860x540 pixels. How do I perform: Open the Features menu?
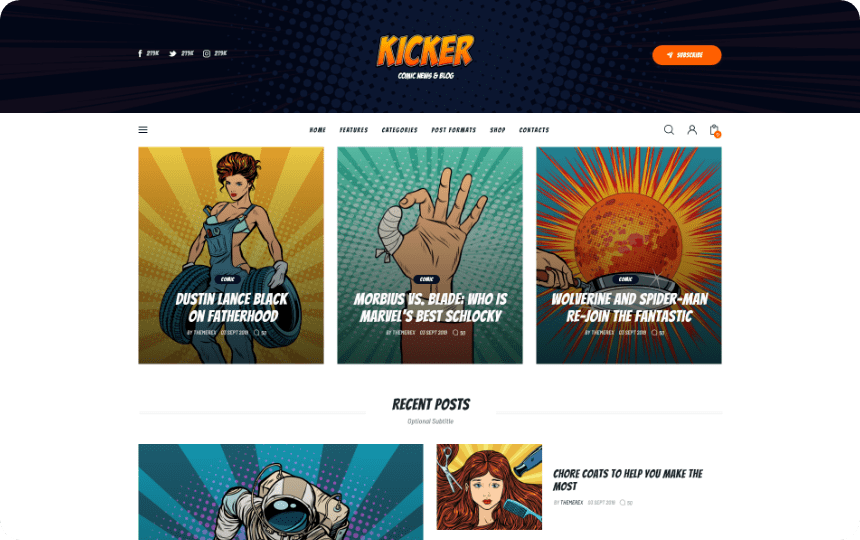click(354, 130)
